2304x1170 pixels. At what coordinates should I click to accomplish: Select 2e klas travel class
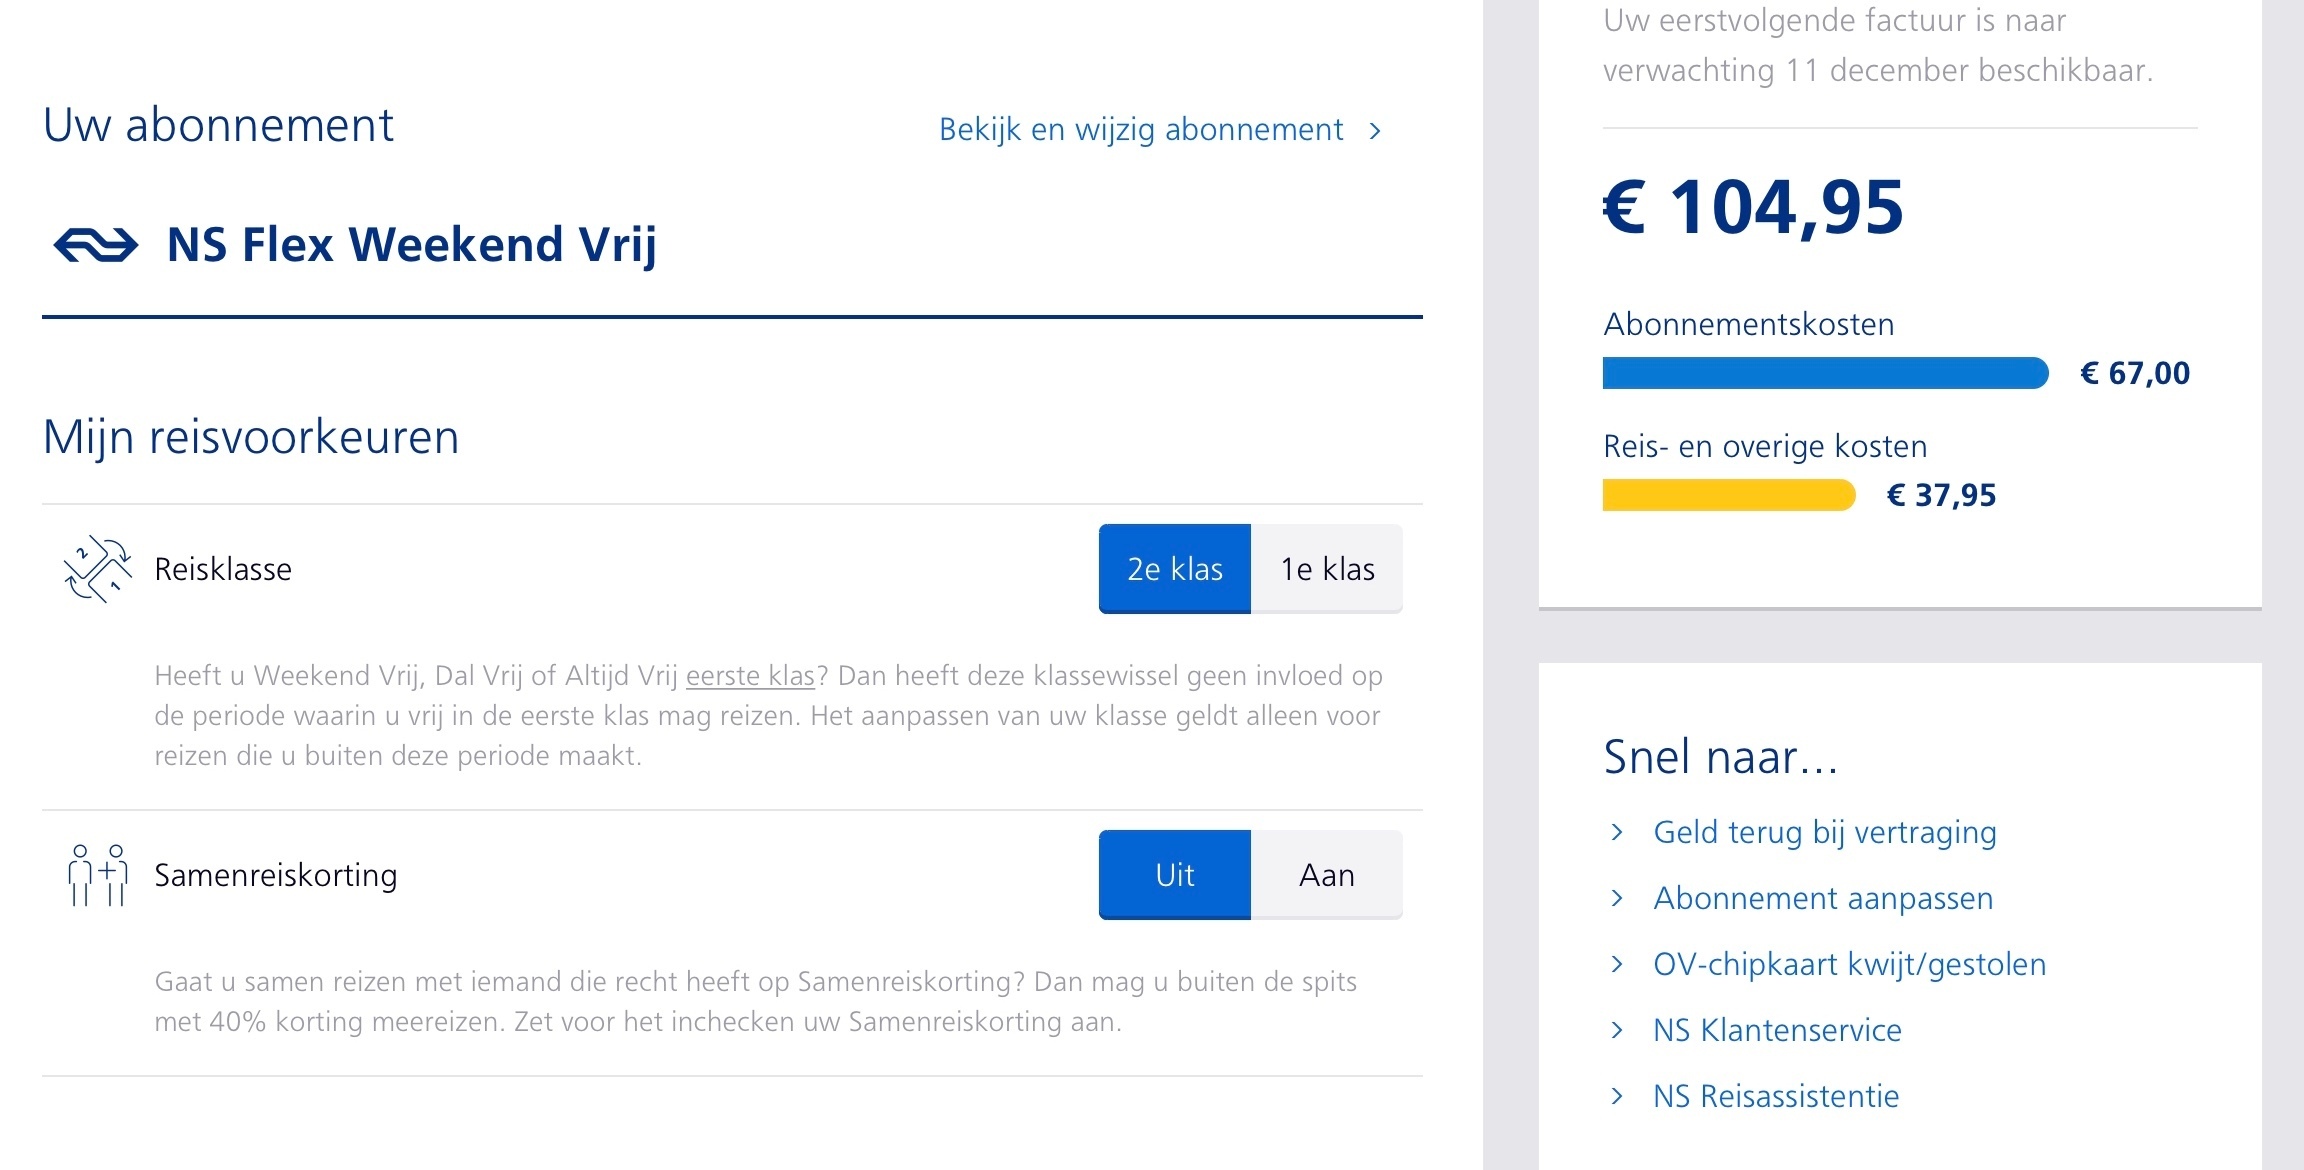tap(1175, 569)
